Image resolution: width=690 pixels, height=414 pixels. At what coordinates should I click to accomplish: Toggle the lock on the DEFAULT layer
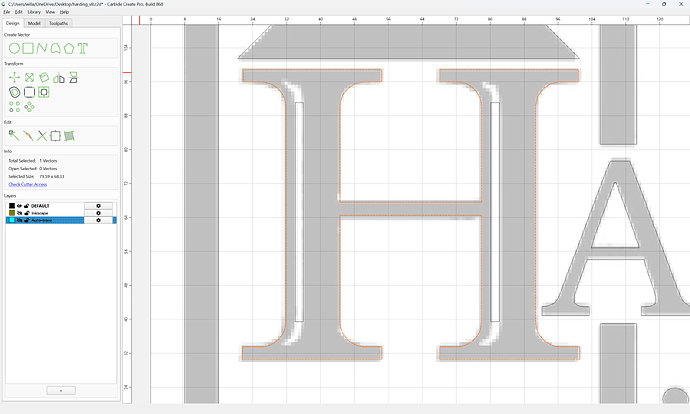(26, 206)
